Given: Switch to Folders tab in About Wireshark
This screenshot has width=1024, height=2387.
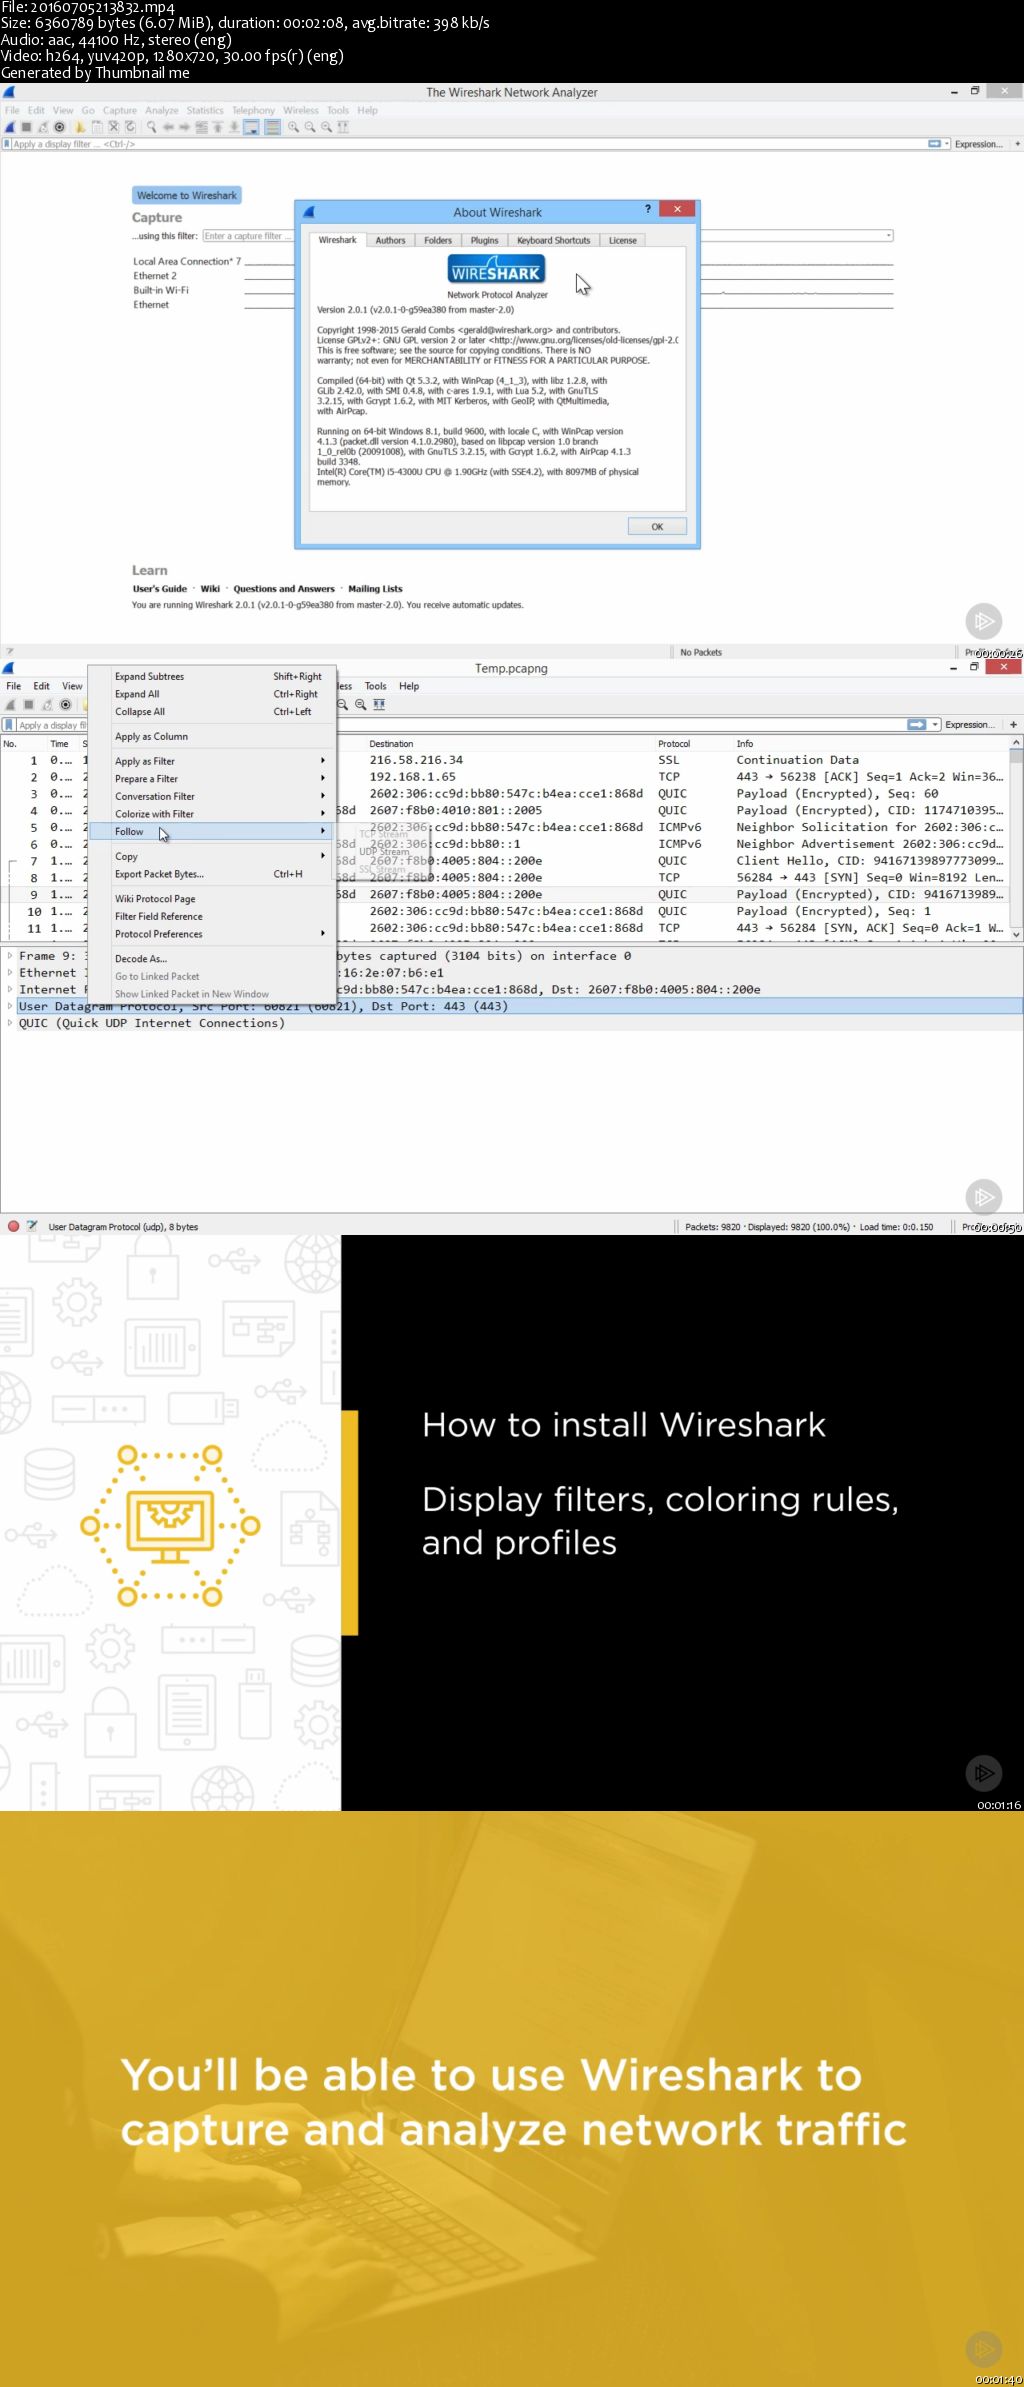Looking at the screenshot, I should click(x=438, y=240).
